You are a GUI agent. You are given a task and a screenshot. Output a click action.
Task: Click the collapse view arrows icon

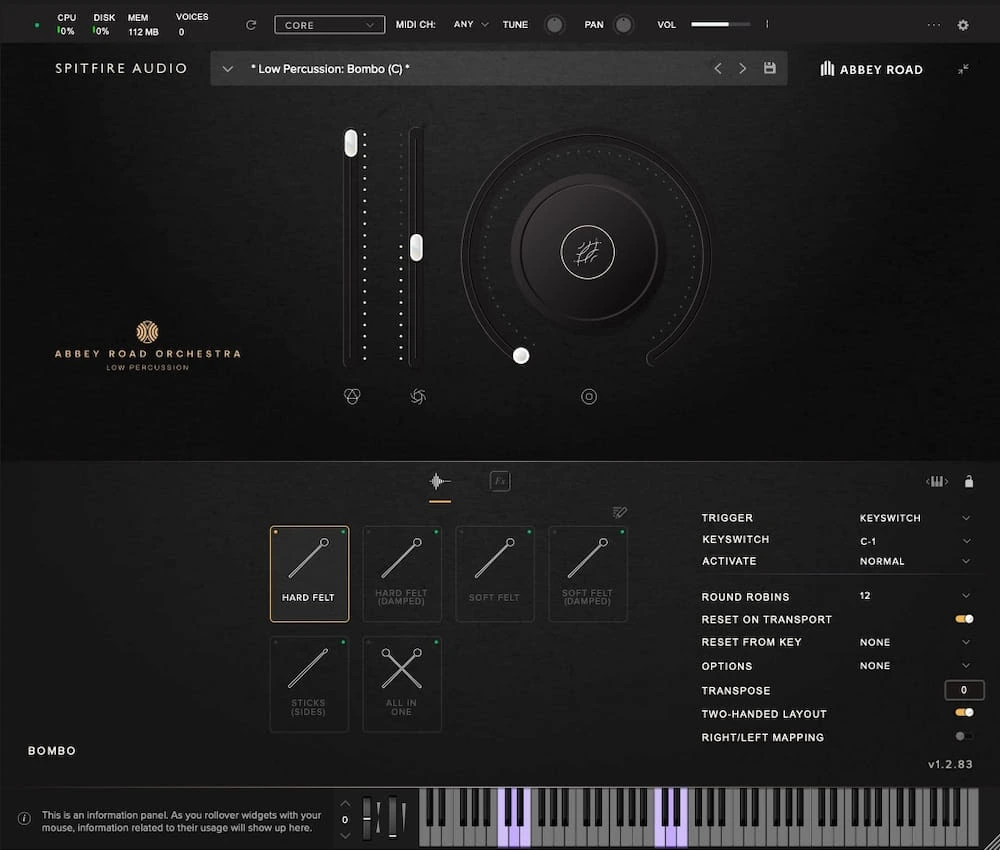click(x=963, y=69)
